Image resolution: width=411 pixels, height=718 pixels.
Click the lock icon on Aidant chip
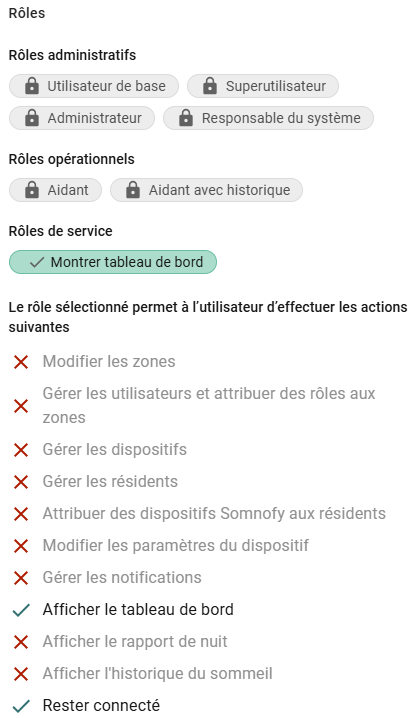pyautogui.click(x=32, y=190)
